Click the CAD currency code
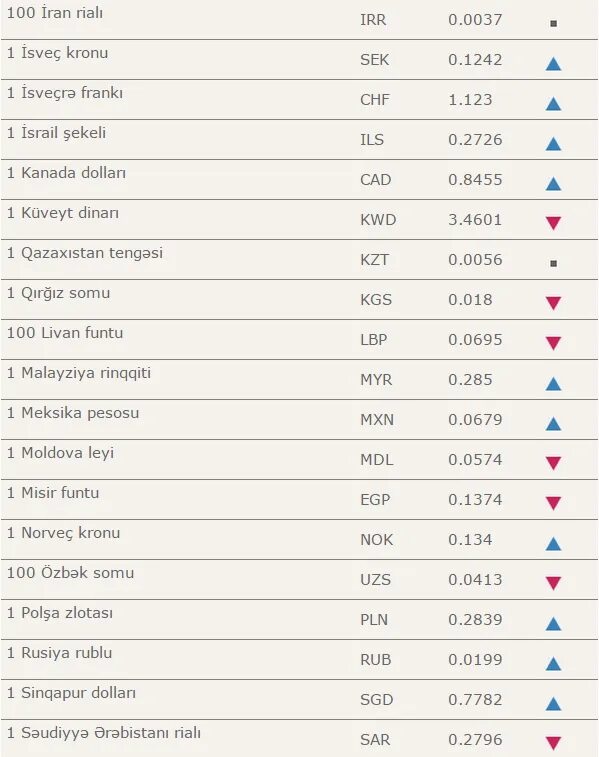Viewport: 599px width, 757px height. [x=376, y=180]
